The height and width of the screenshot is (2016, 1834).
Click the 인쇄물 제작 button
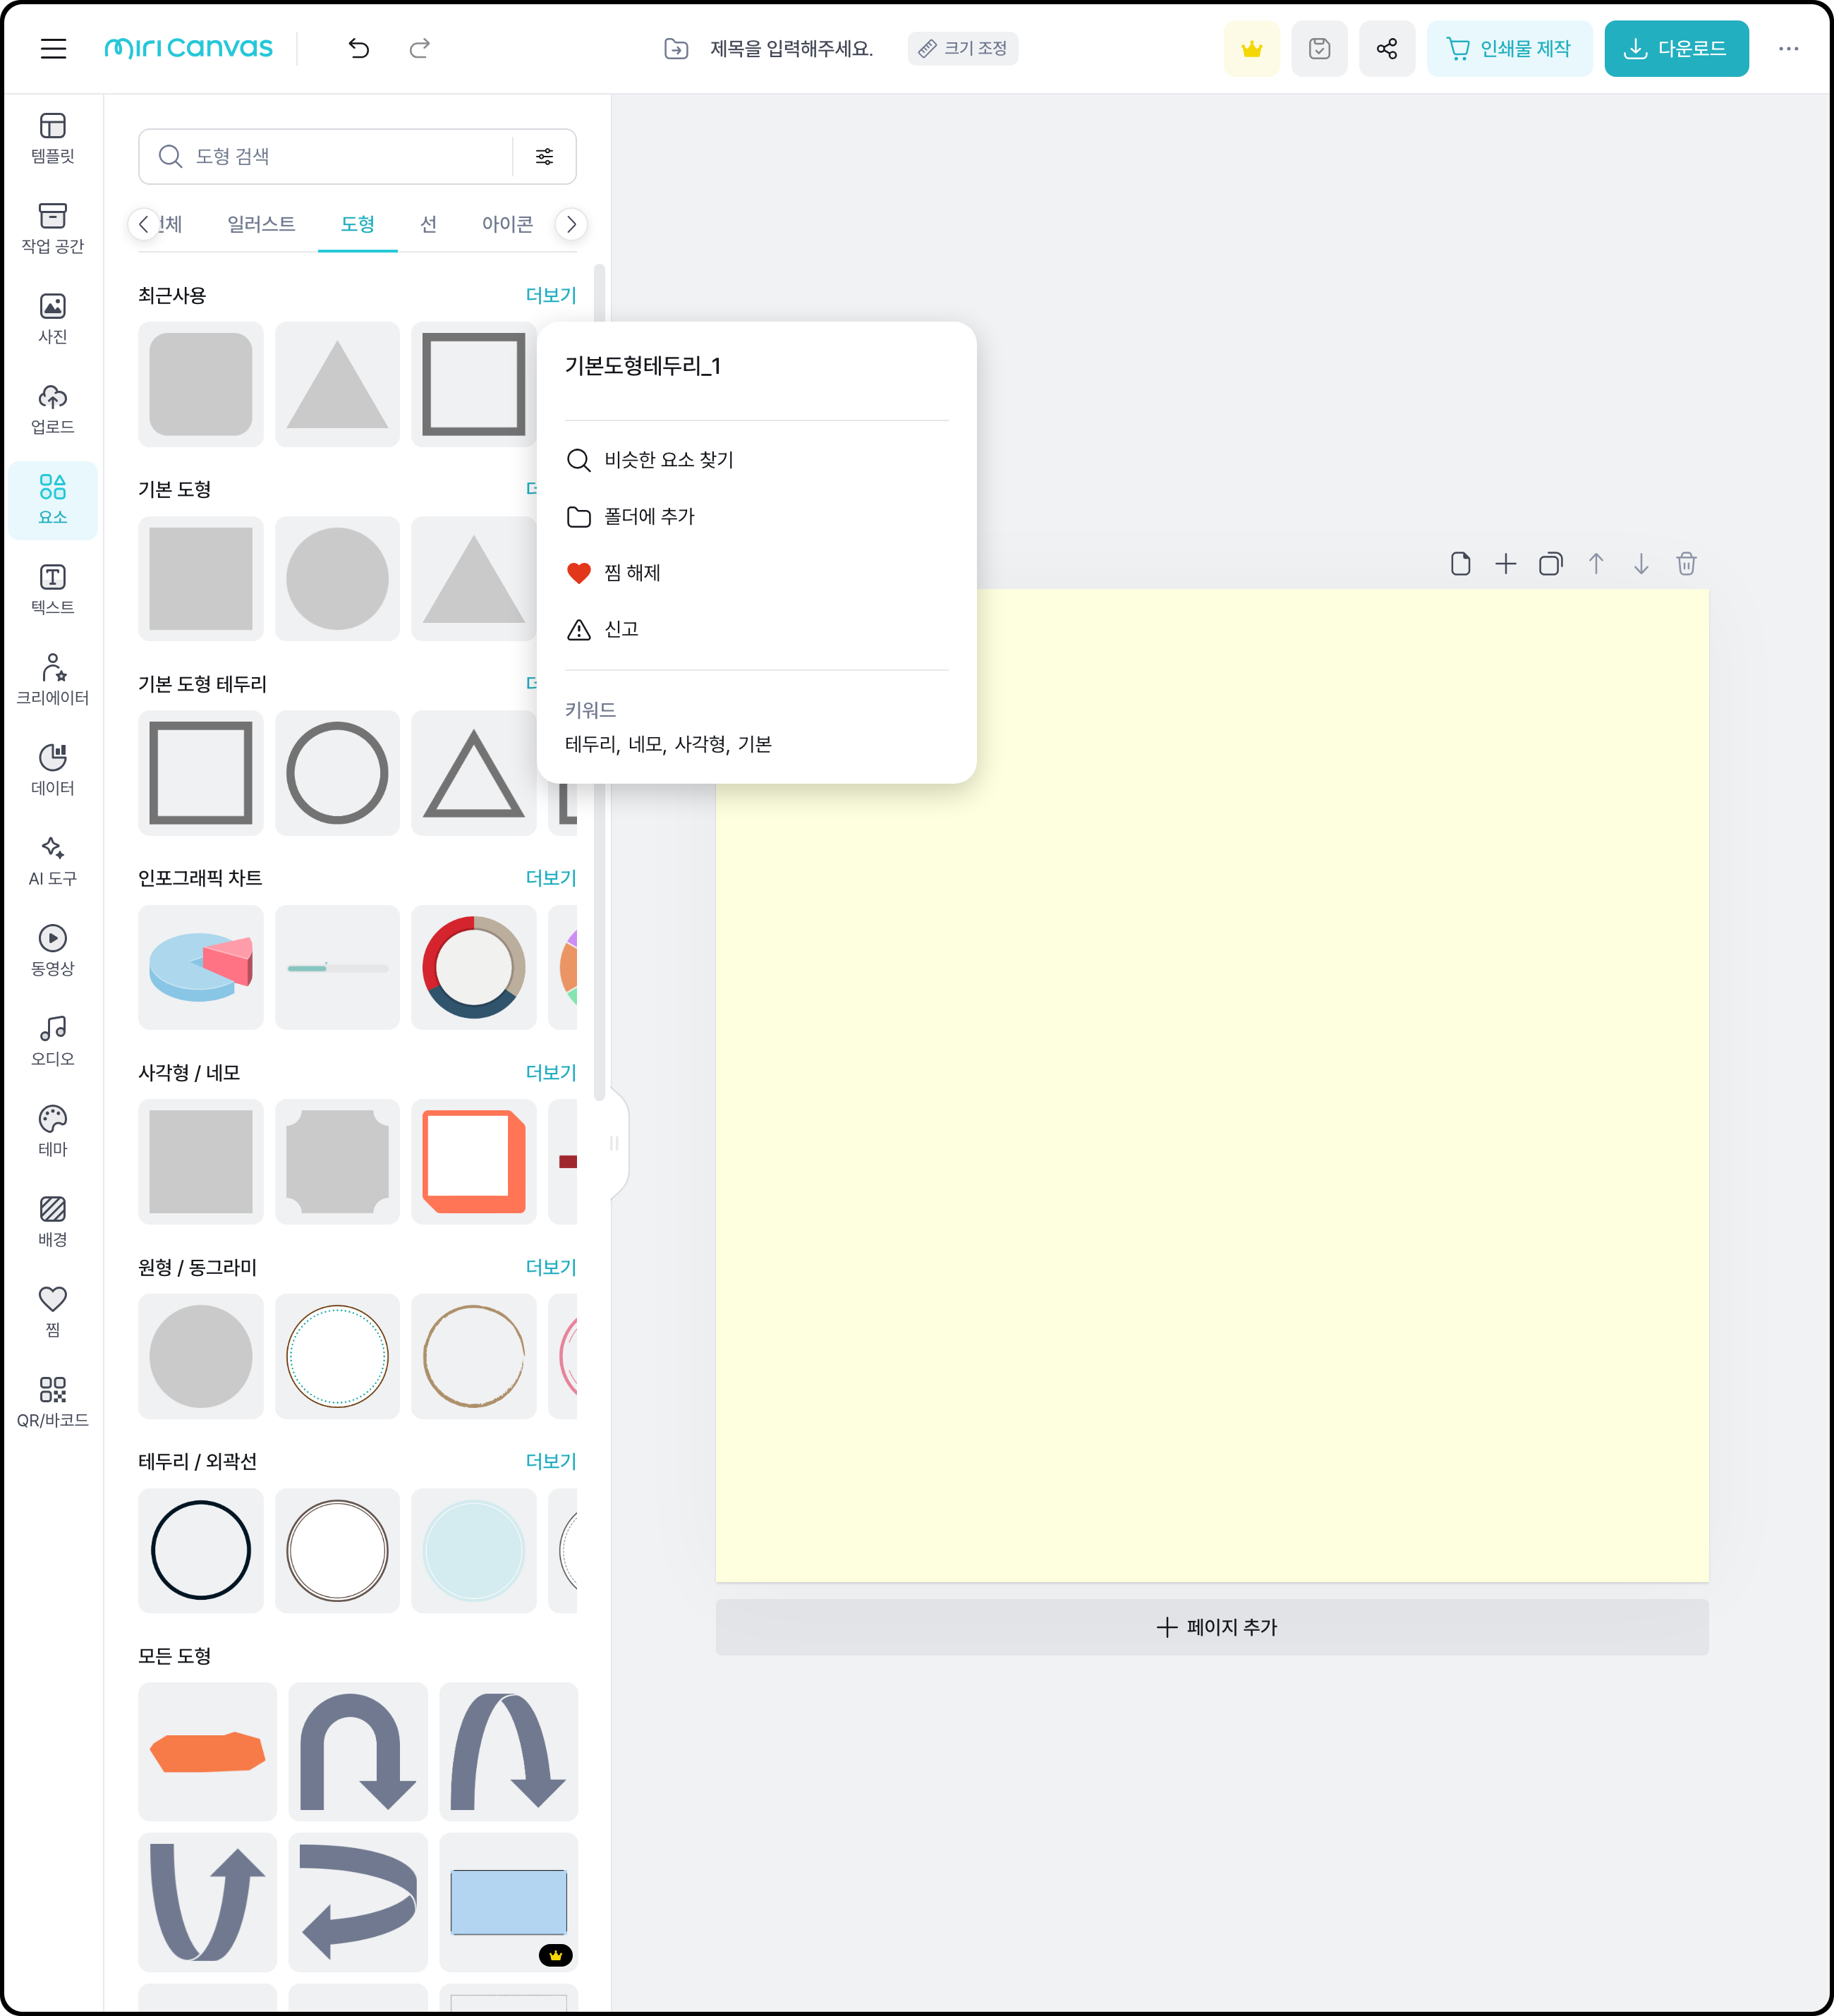(1509, 48)
